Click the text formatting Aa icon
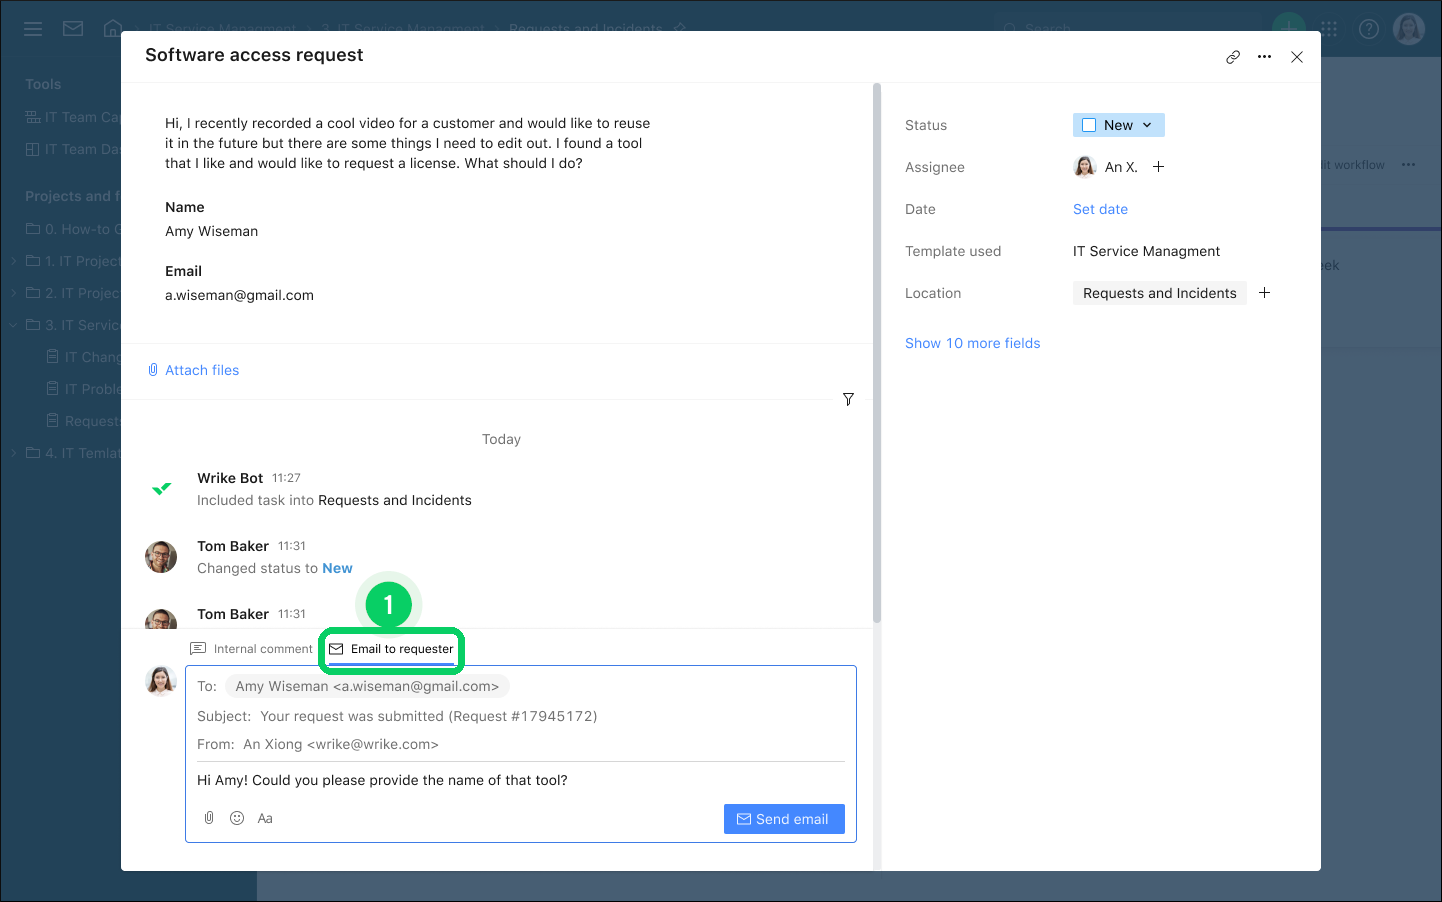Viewport: 1442px width, 902px height. 264,818
